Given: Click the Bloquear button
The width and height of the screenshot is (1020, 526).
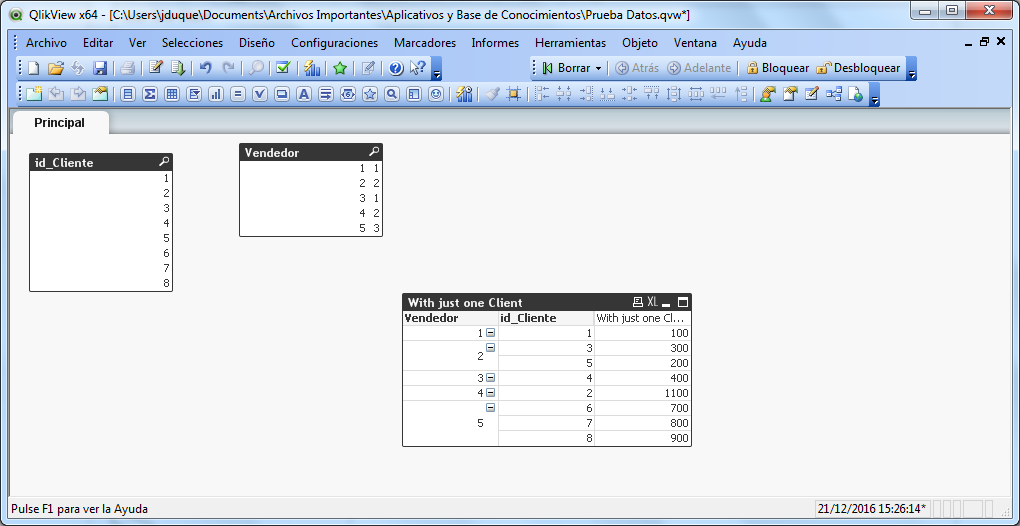Looking at the screenshot, I should (x=777, y=68).
